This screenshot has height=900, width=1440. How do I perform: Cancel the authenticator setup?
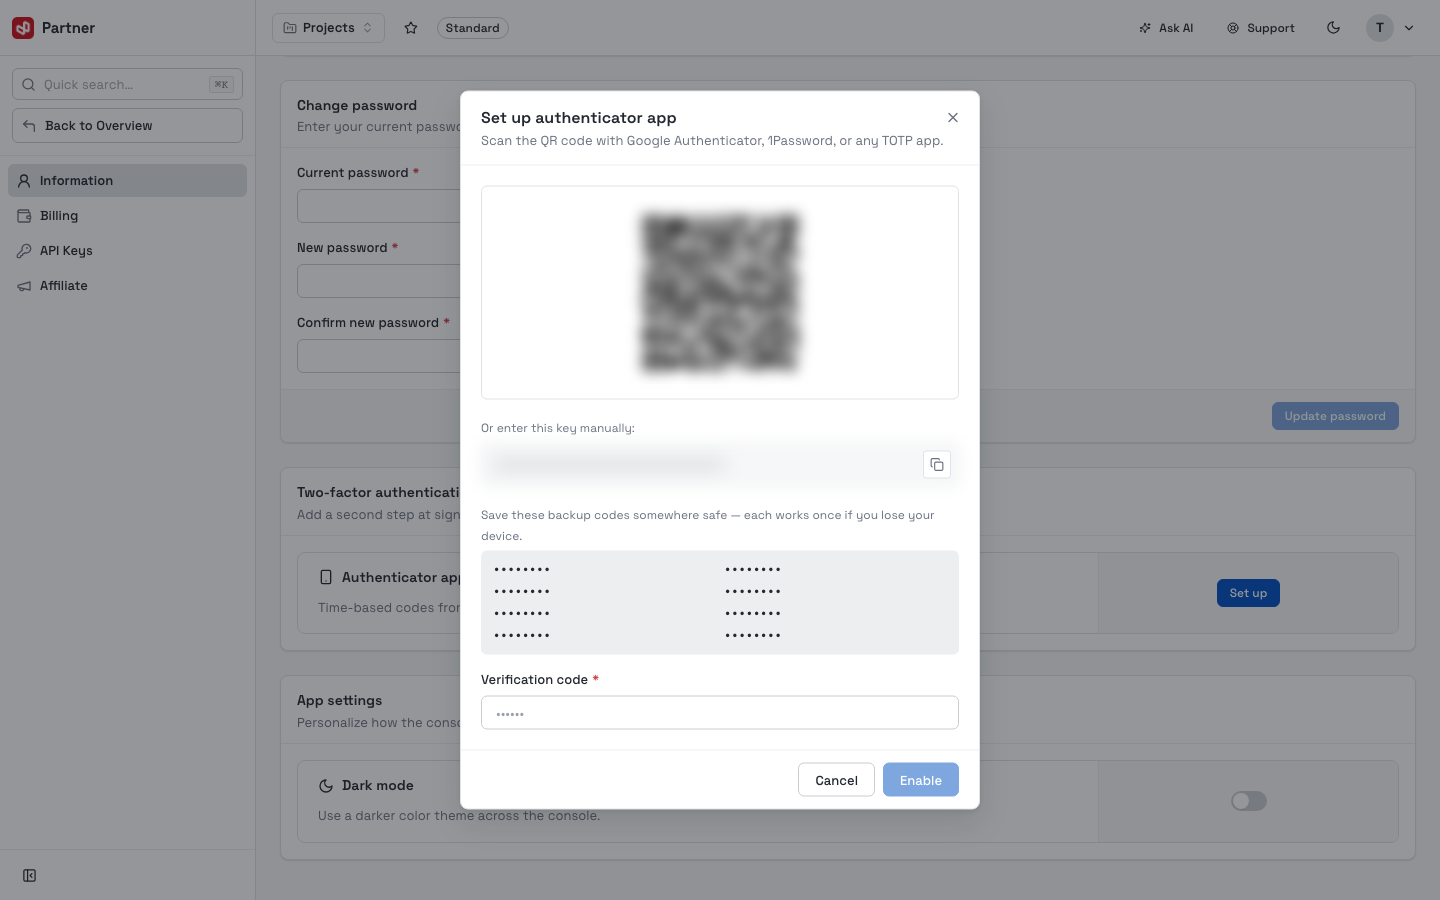836,780
